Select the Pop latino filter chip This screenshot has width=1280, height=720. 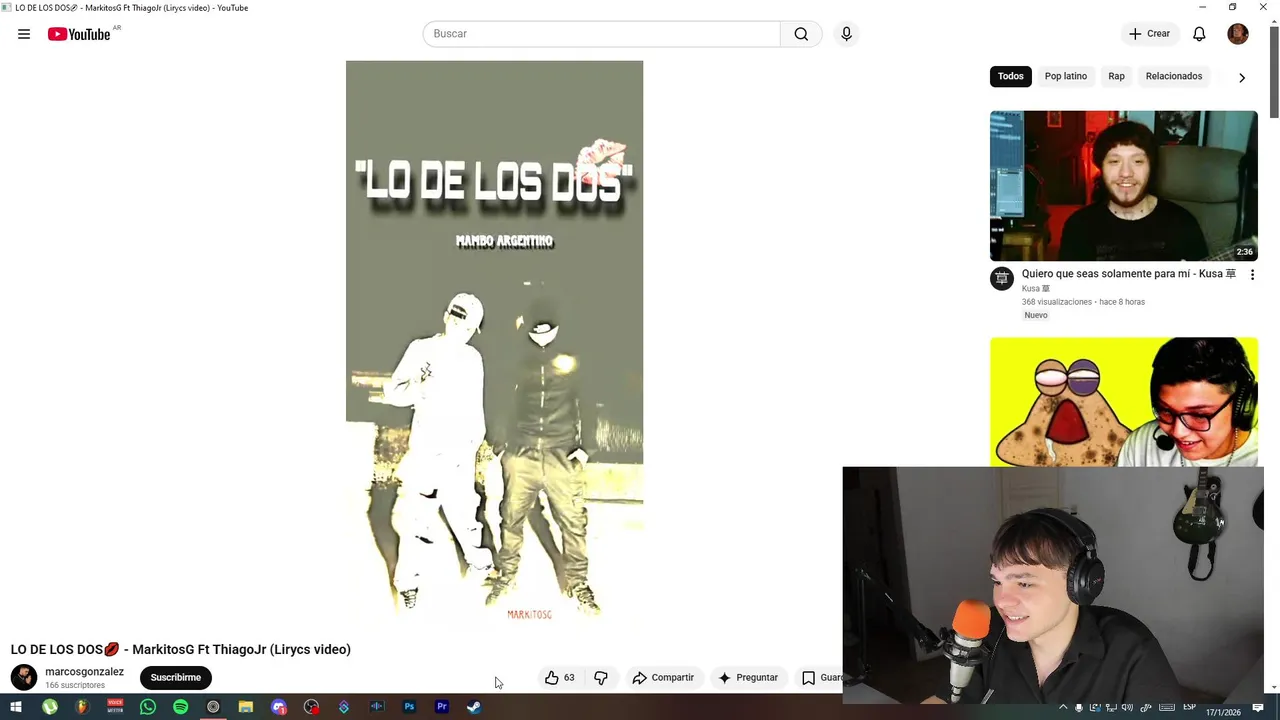[x=1066, y=76]
